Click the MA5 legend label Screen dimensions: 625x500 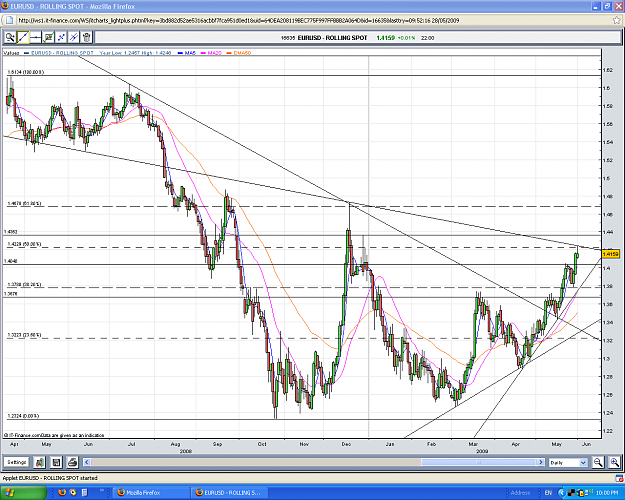click(190, 53)
